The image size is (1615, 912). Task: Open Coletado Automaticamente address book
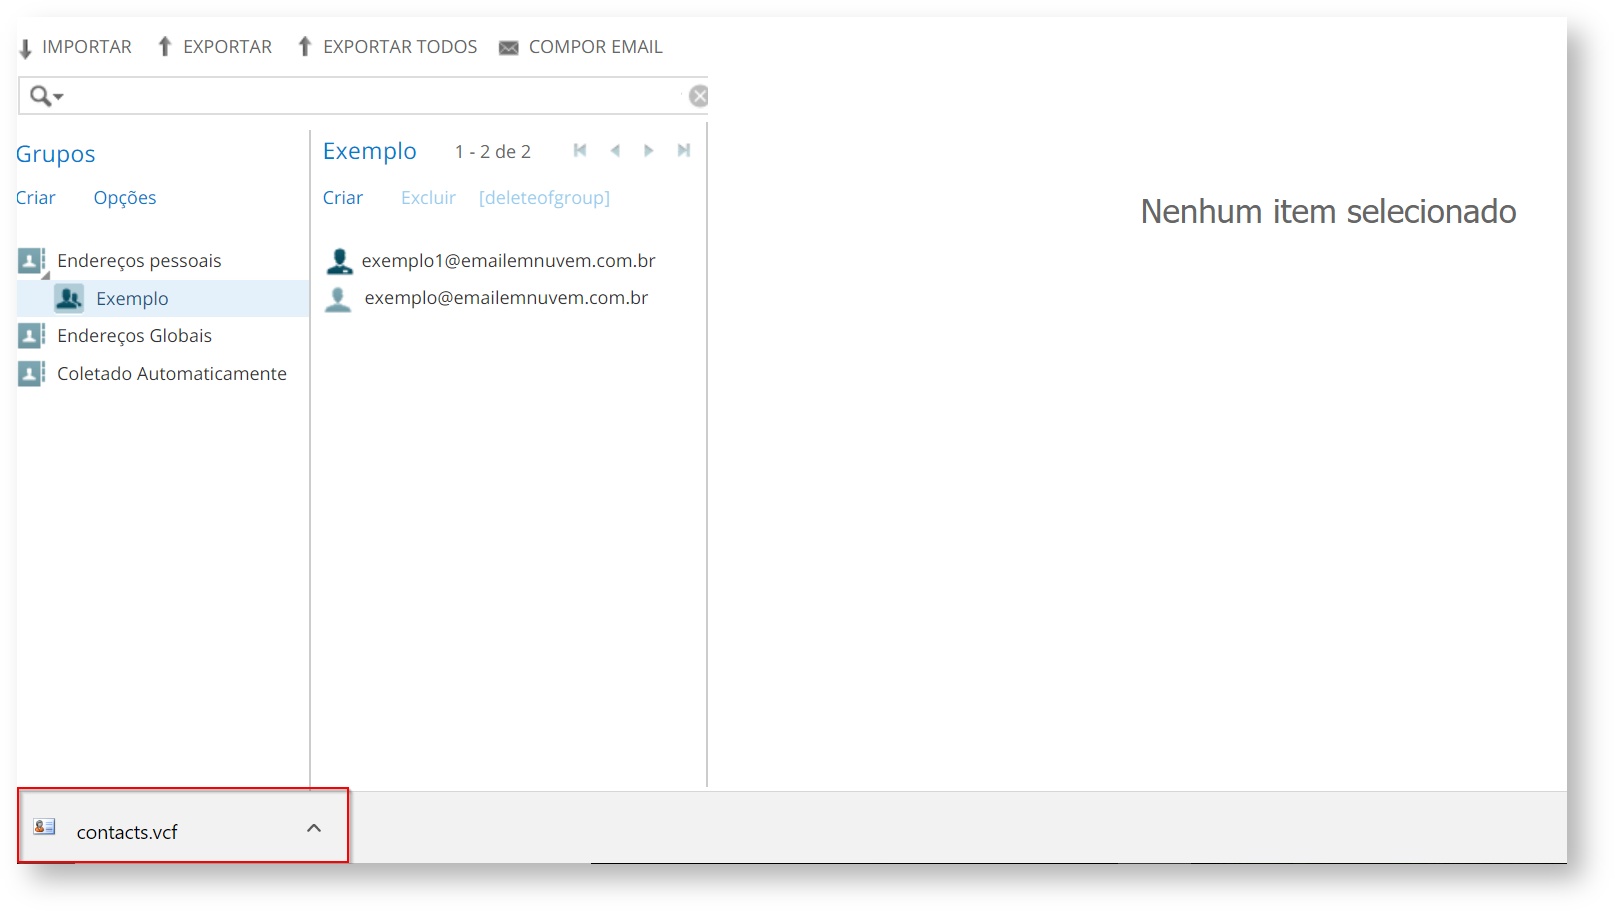(171, 374)
